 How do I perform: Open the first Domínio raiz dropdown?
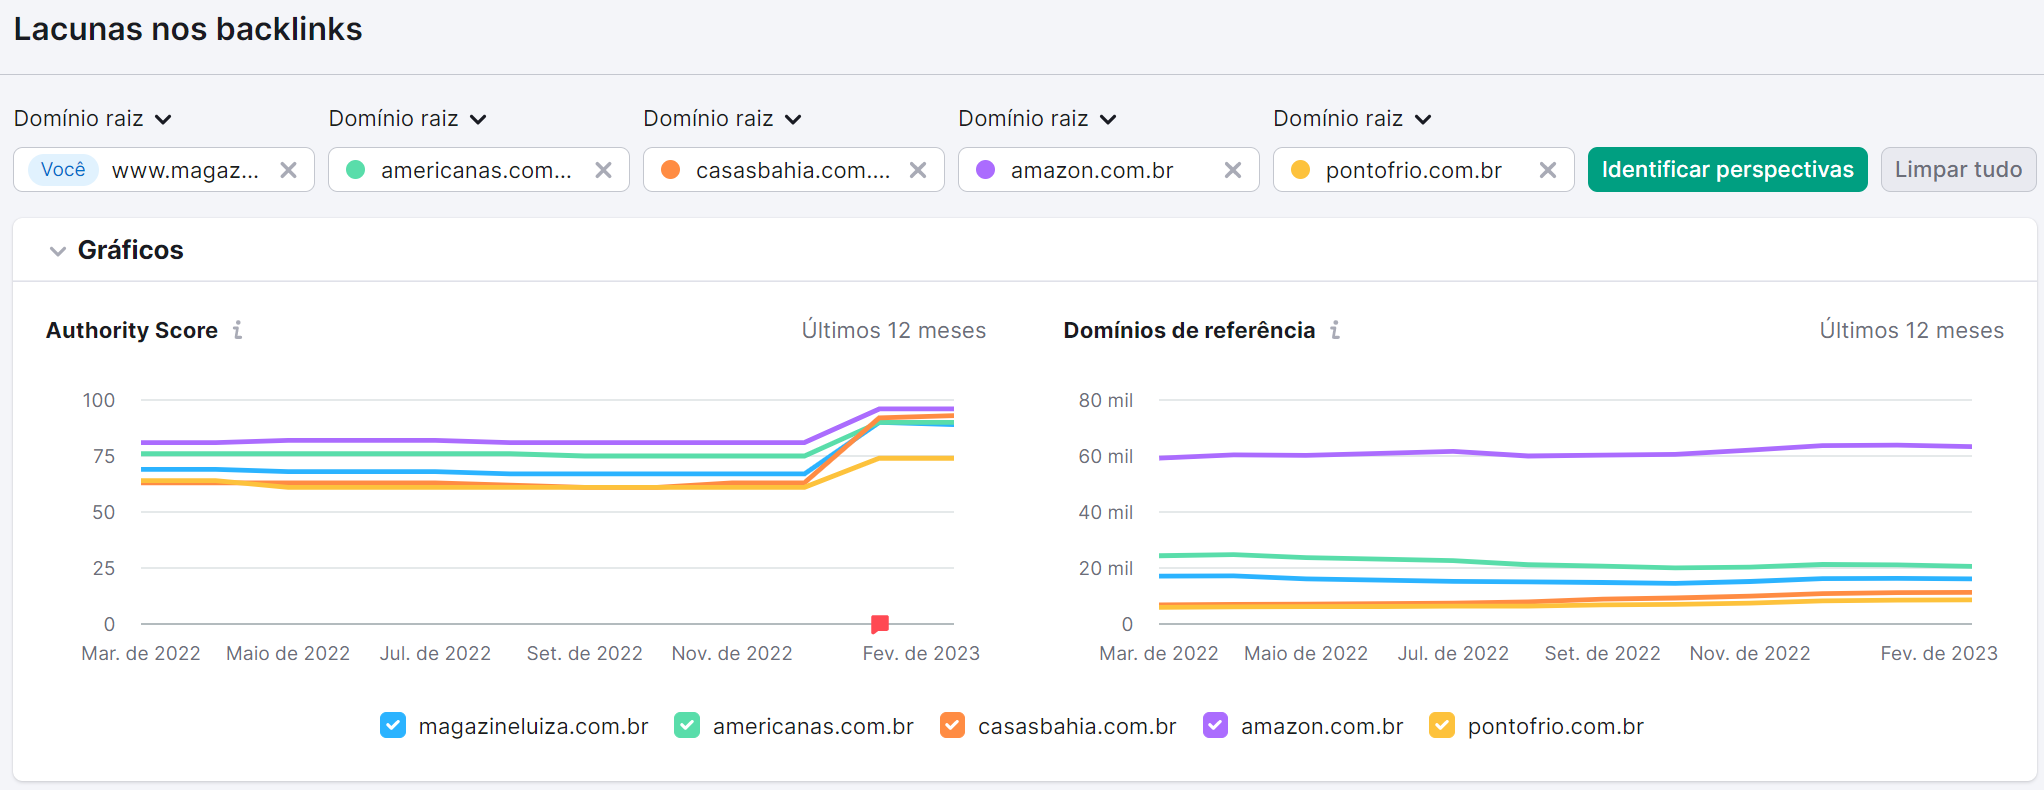(93, 118)
